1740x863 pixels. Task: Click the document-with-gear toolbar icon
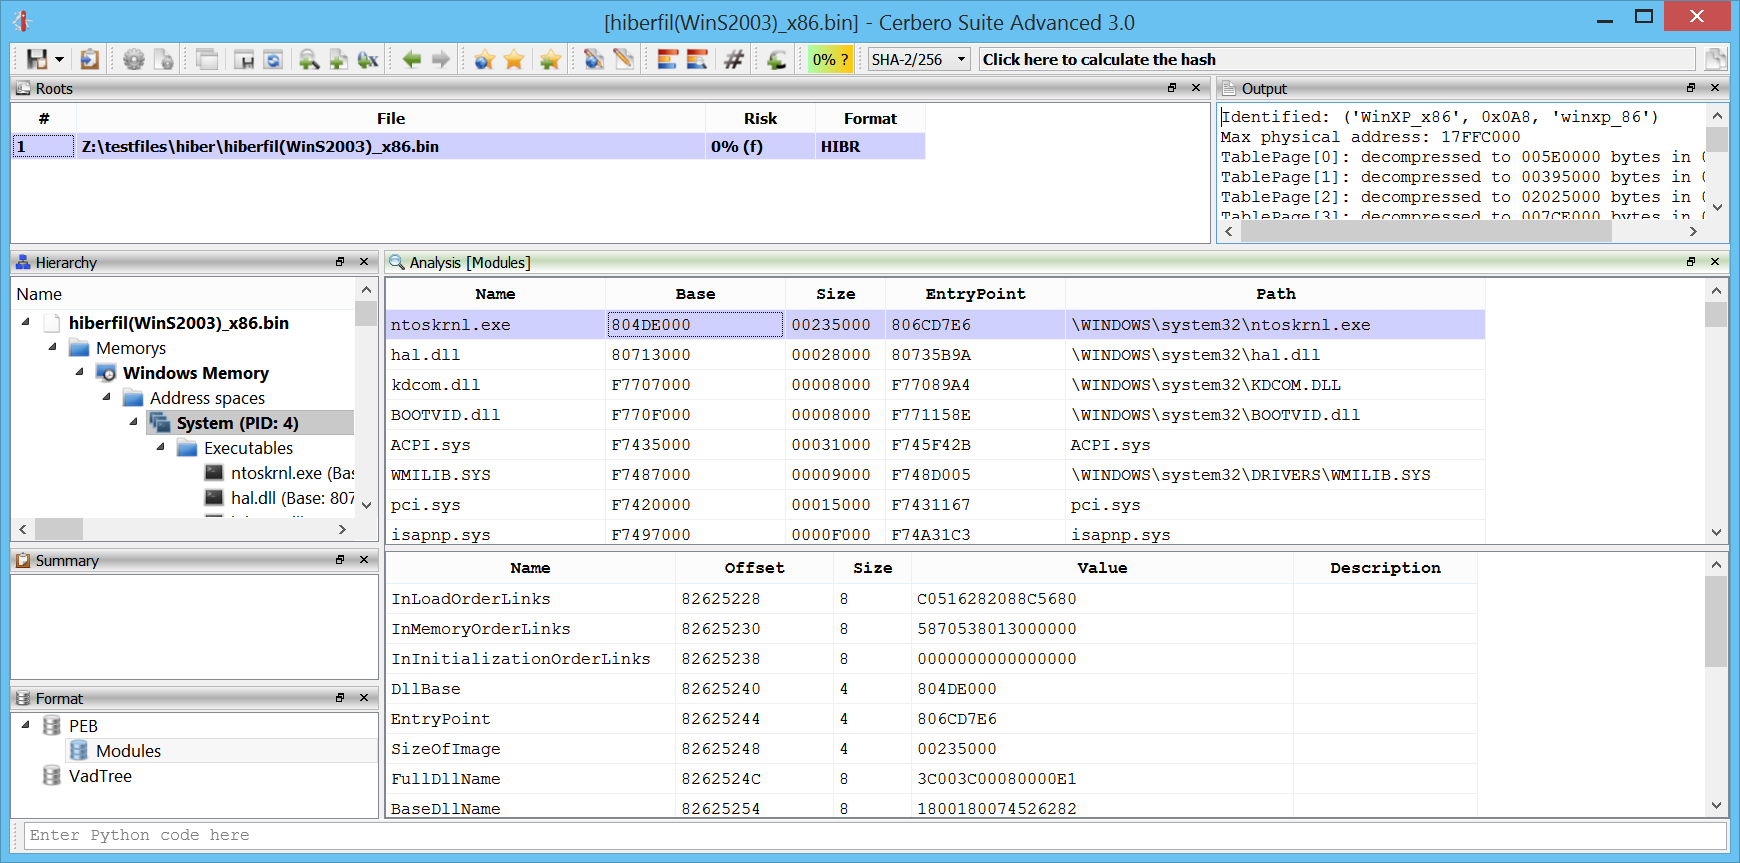tap(164, 59)
